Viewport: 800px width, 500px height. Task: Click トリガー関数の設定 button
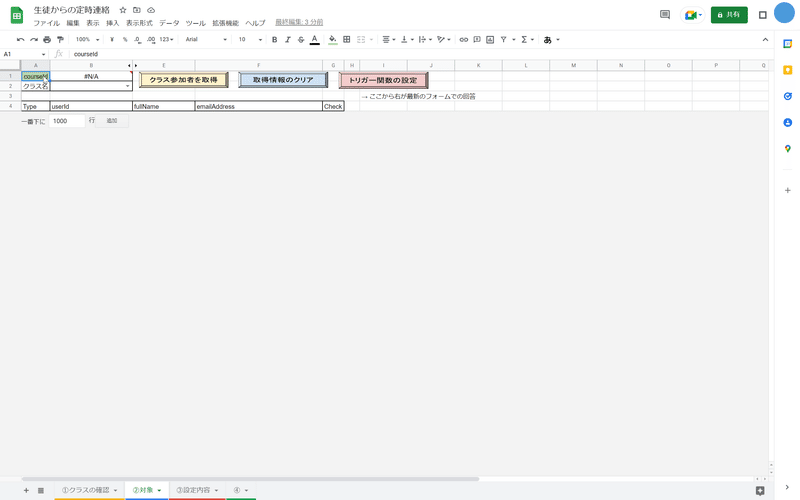[x=383, y=81]
